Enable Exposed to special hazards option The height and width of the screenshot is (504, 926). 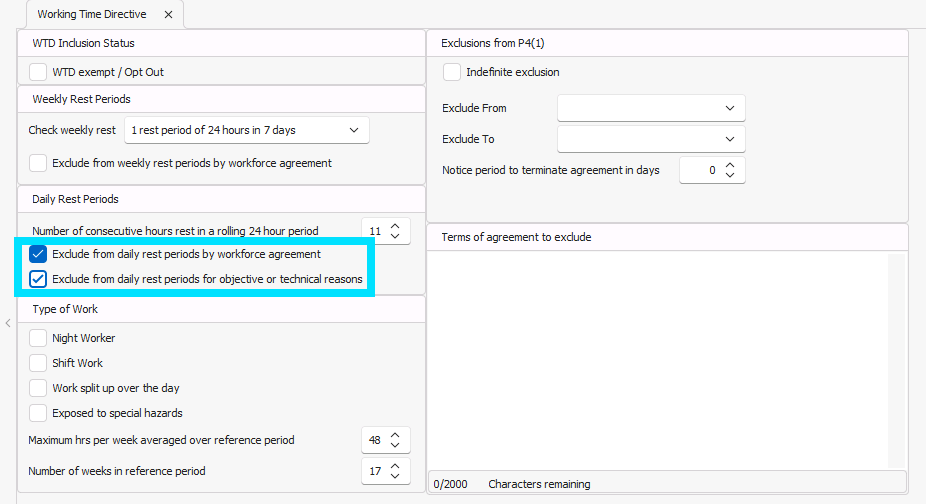(38, 413)
